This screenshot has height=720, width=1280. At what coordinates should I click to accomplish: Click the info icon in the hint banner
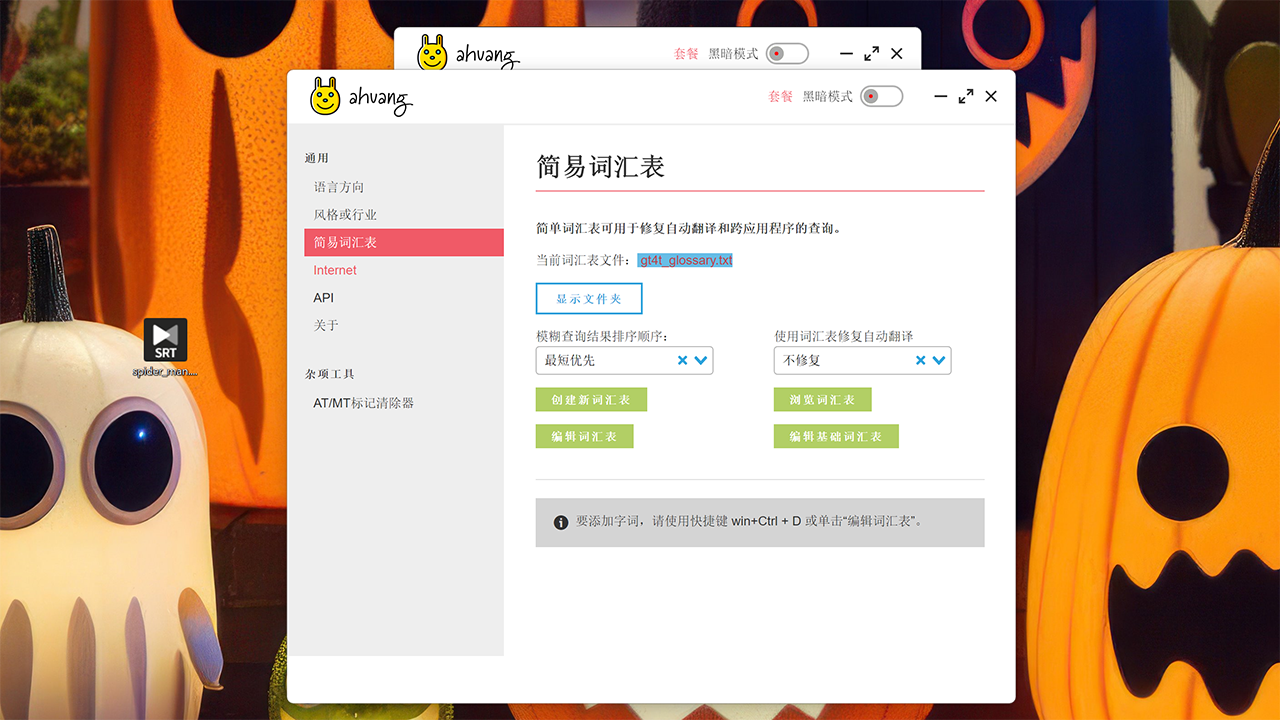[561, 522]
